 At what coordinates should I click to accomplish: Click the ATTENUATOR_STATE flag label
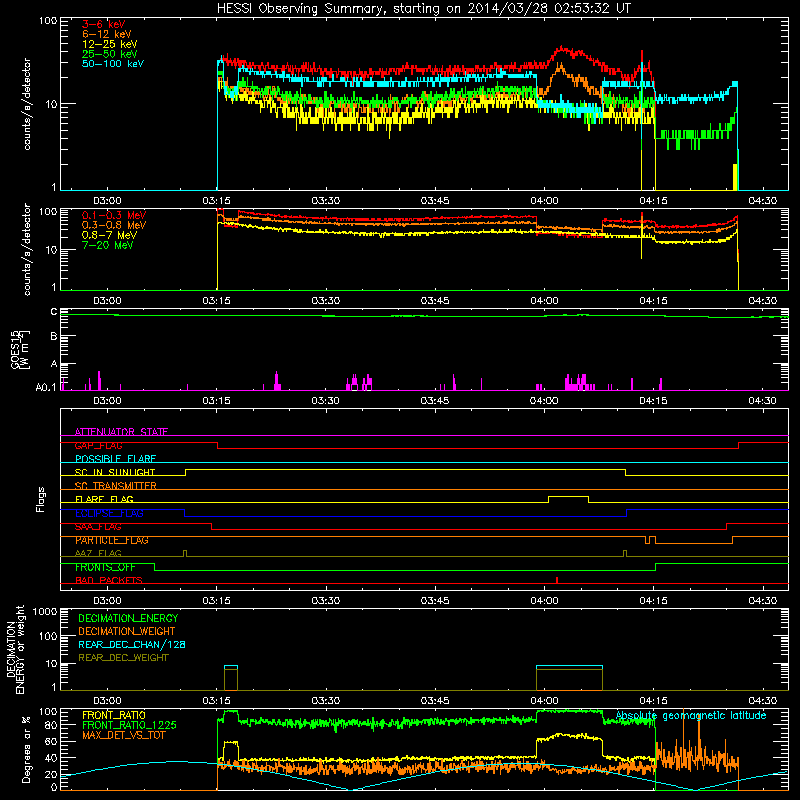(121, 432)
